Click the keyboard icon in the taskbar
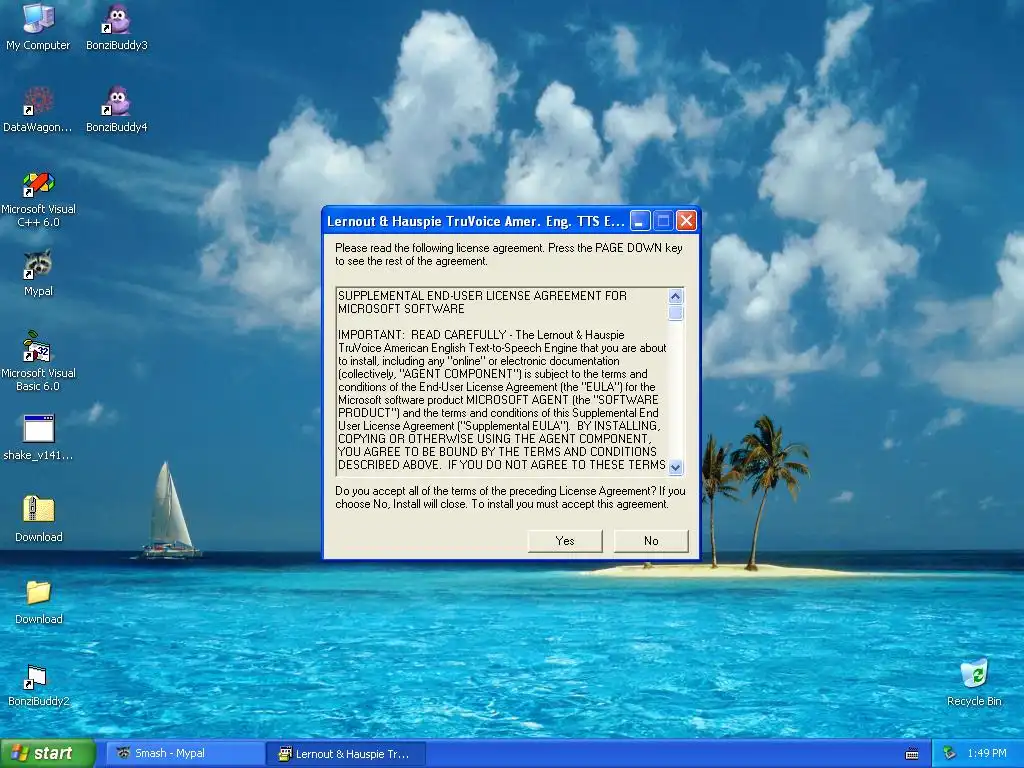The width and height of the screenshot is (1024, 768). click(912, 754)
